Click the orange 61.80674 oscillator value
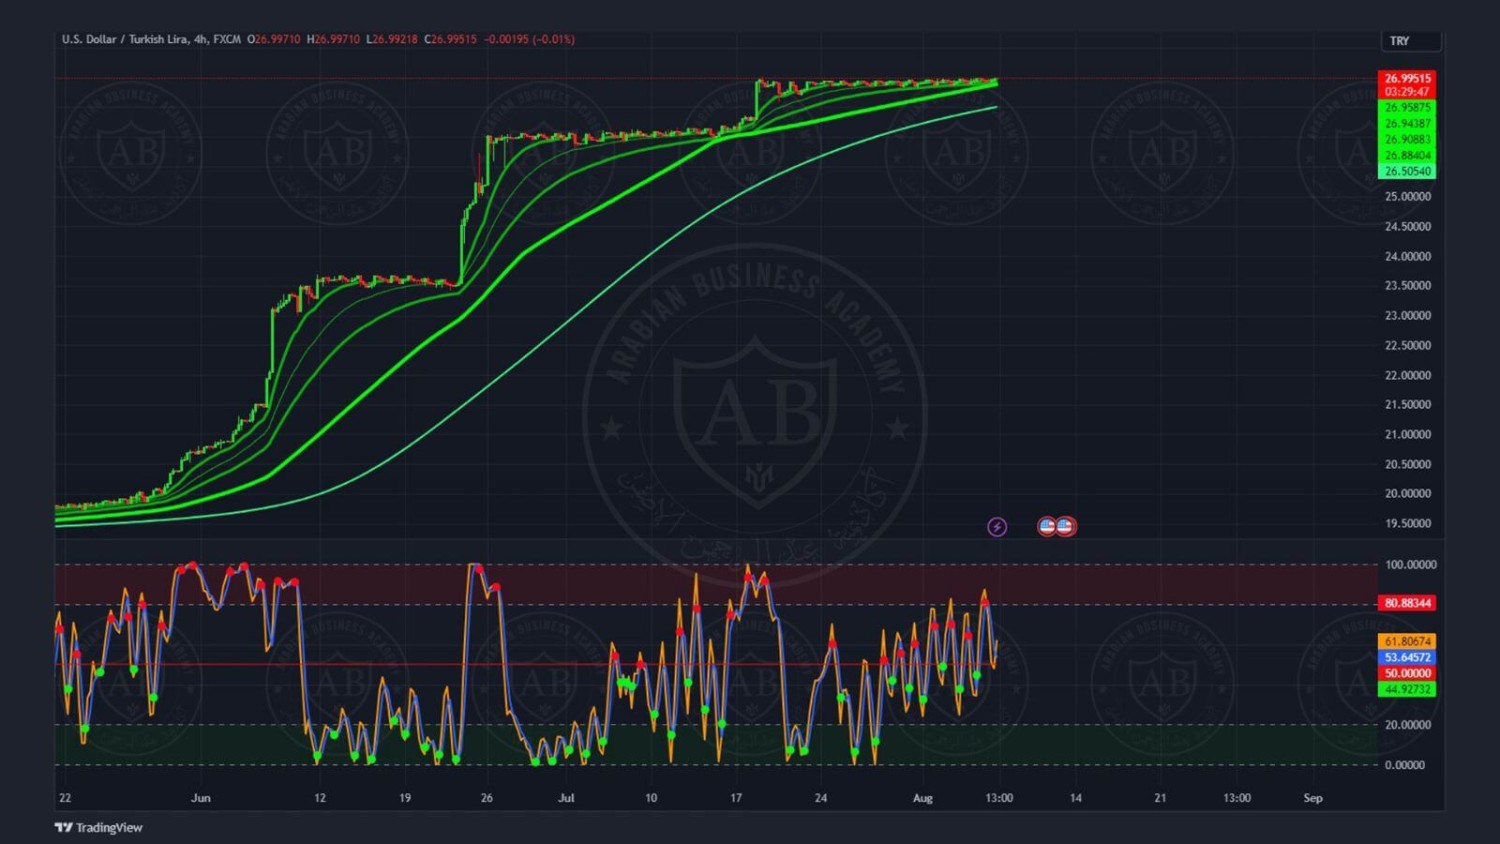The height and width of the screenshot is (844, 1500). (1407, 641)
